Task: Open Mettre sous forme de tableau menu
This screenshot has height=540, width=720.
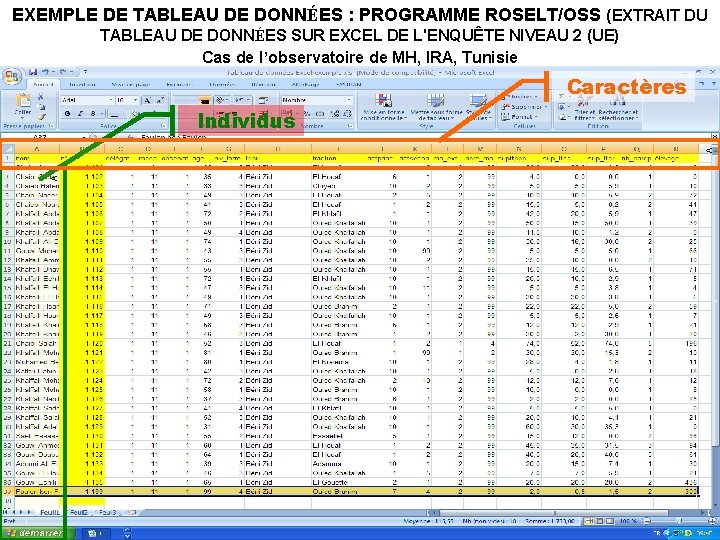Action: click(x=435, y=107)
